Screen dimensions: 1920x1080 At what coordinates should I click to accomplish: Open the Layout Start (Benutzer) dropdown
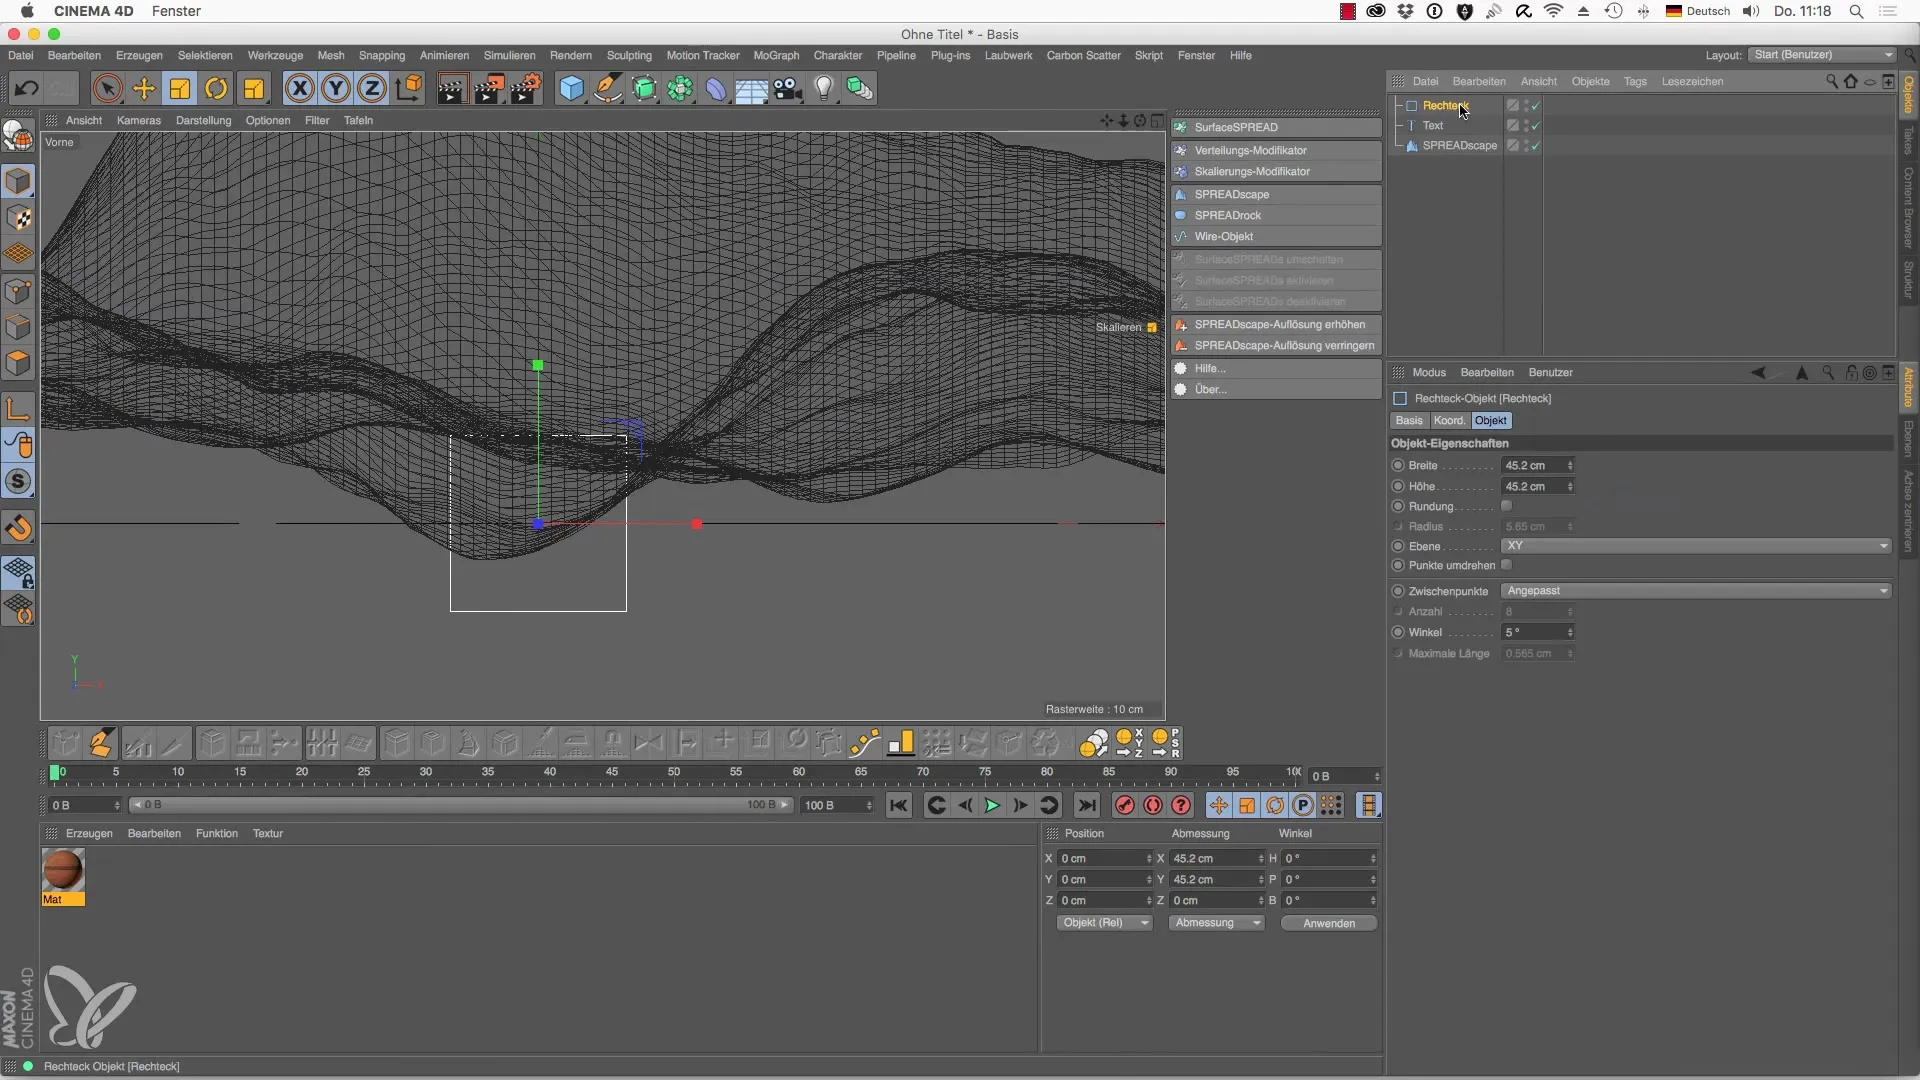1822,55
